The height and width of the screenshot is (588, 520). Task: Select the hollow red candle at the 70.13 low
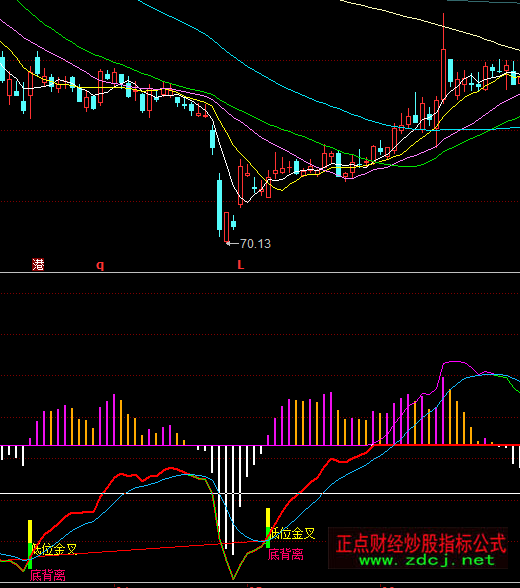coord(226,228)
